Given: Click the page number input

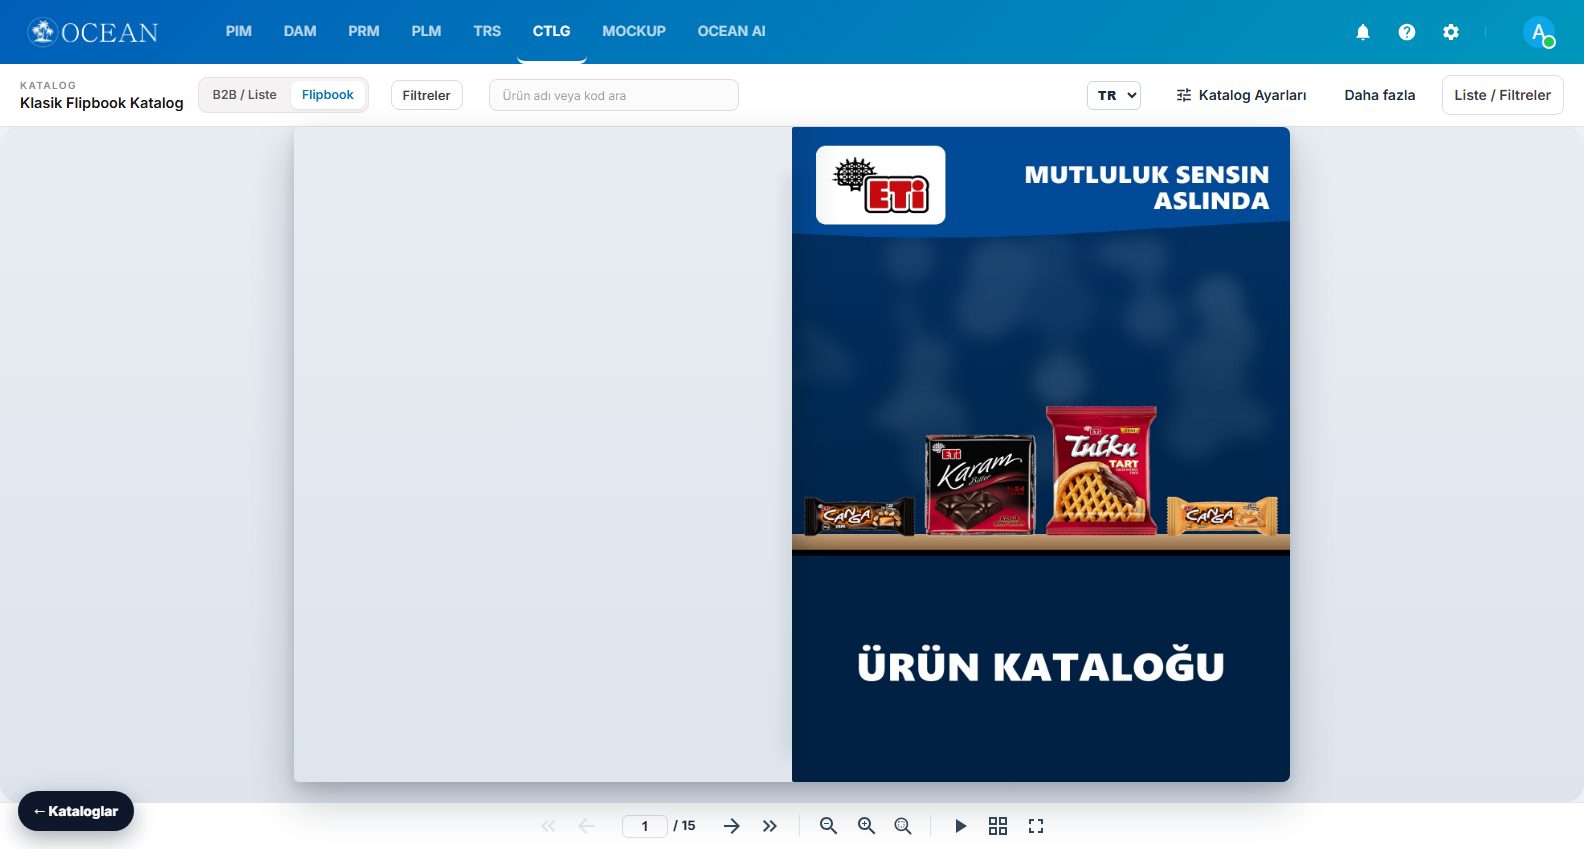Looking at the screenshot, I should coord(645,826).
